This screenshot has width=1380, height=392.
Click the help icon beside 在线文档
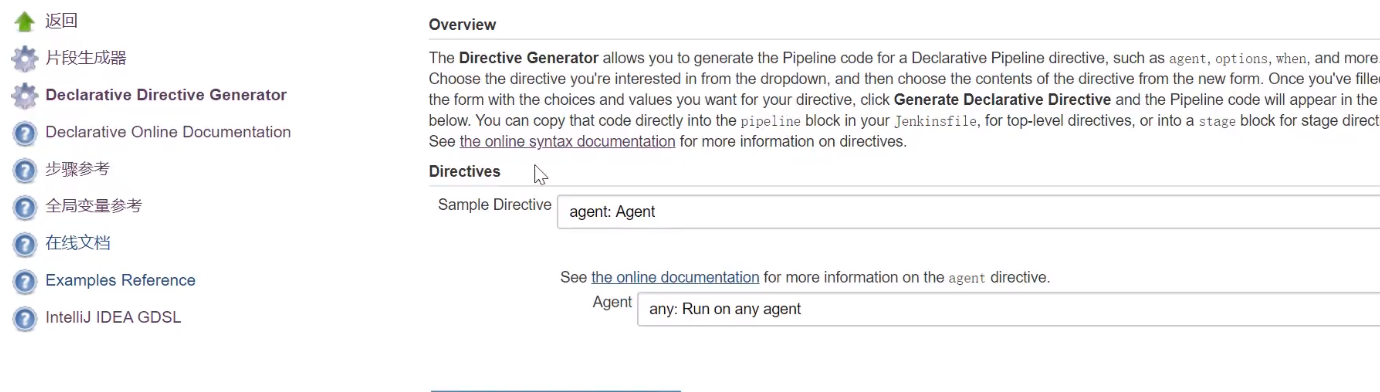tap(24, 244)
